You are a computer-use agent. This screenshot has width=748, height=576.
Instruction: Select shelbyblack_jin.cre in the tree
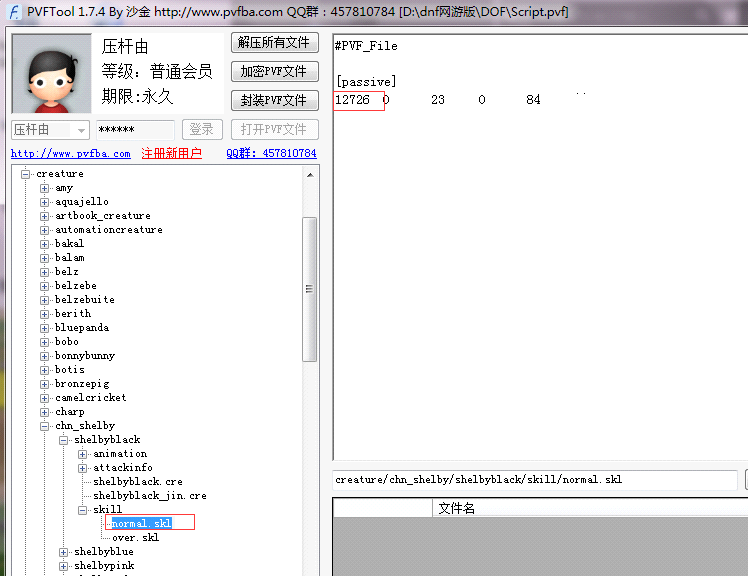(150, 496)
